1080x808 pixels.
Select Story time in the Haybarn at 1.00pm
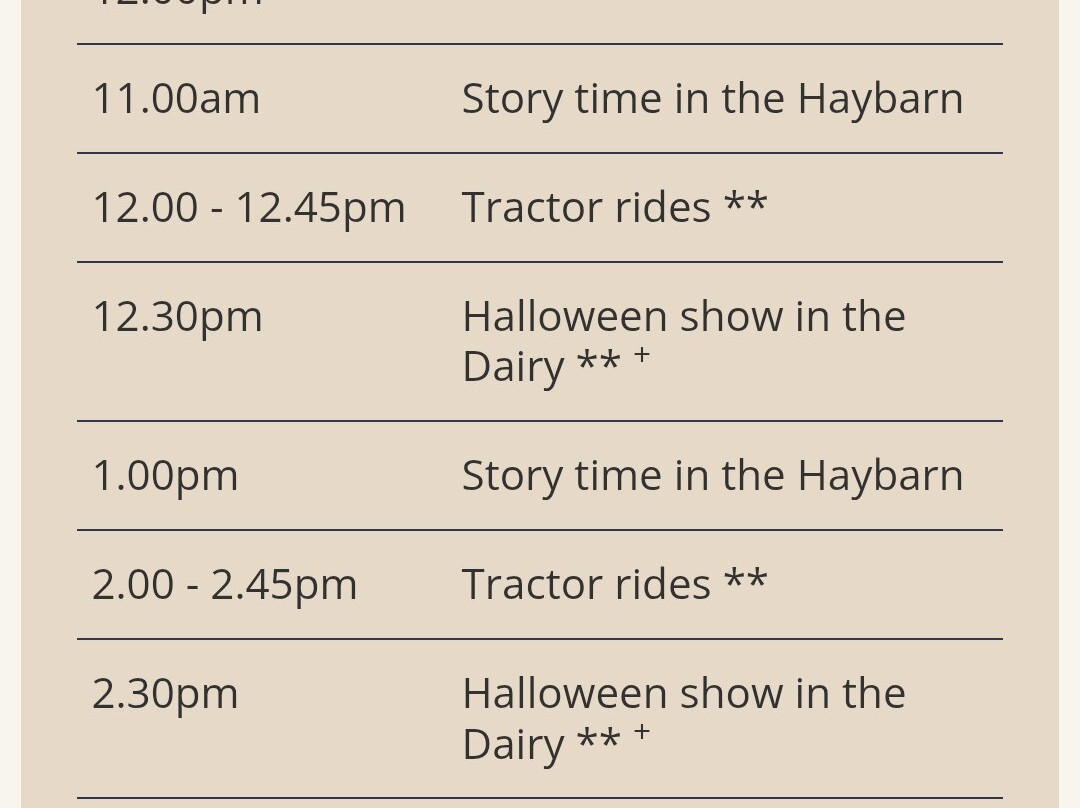coord(712,476)
